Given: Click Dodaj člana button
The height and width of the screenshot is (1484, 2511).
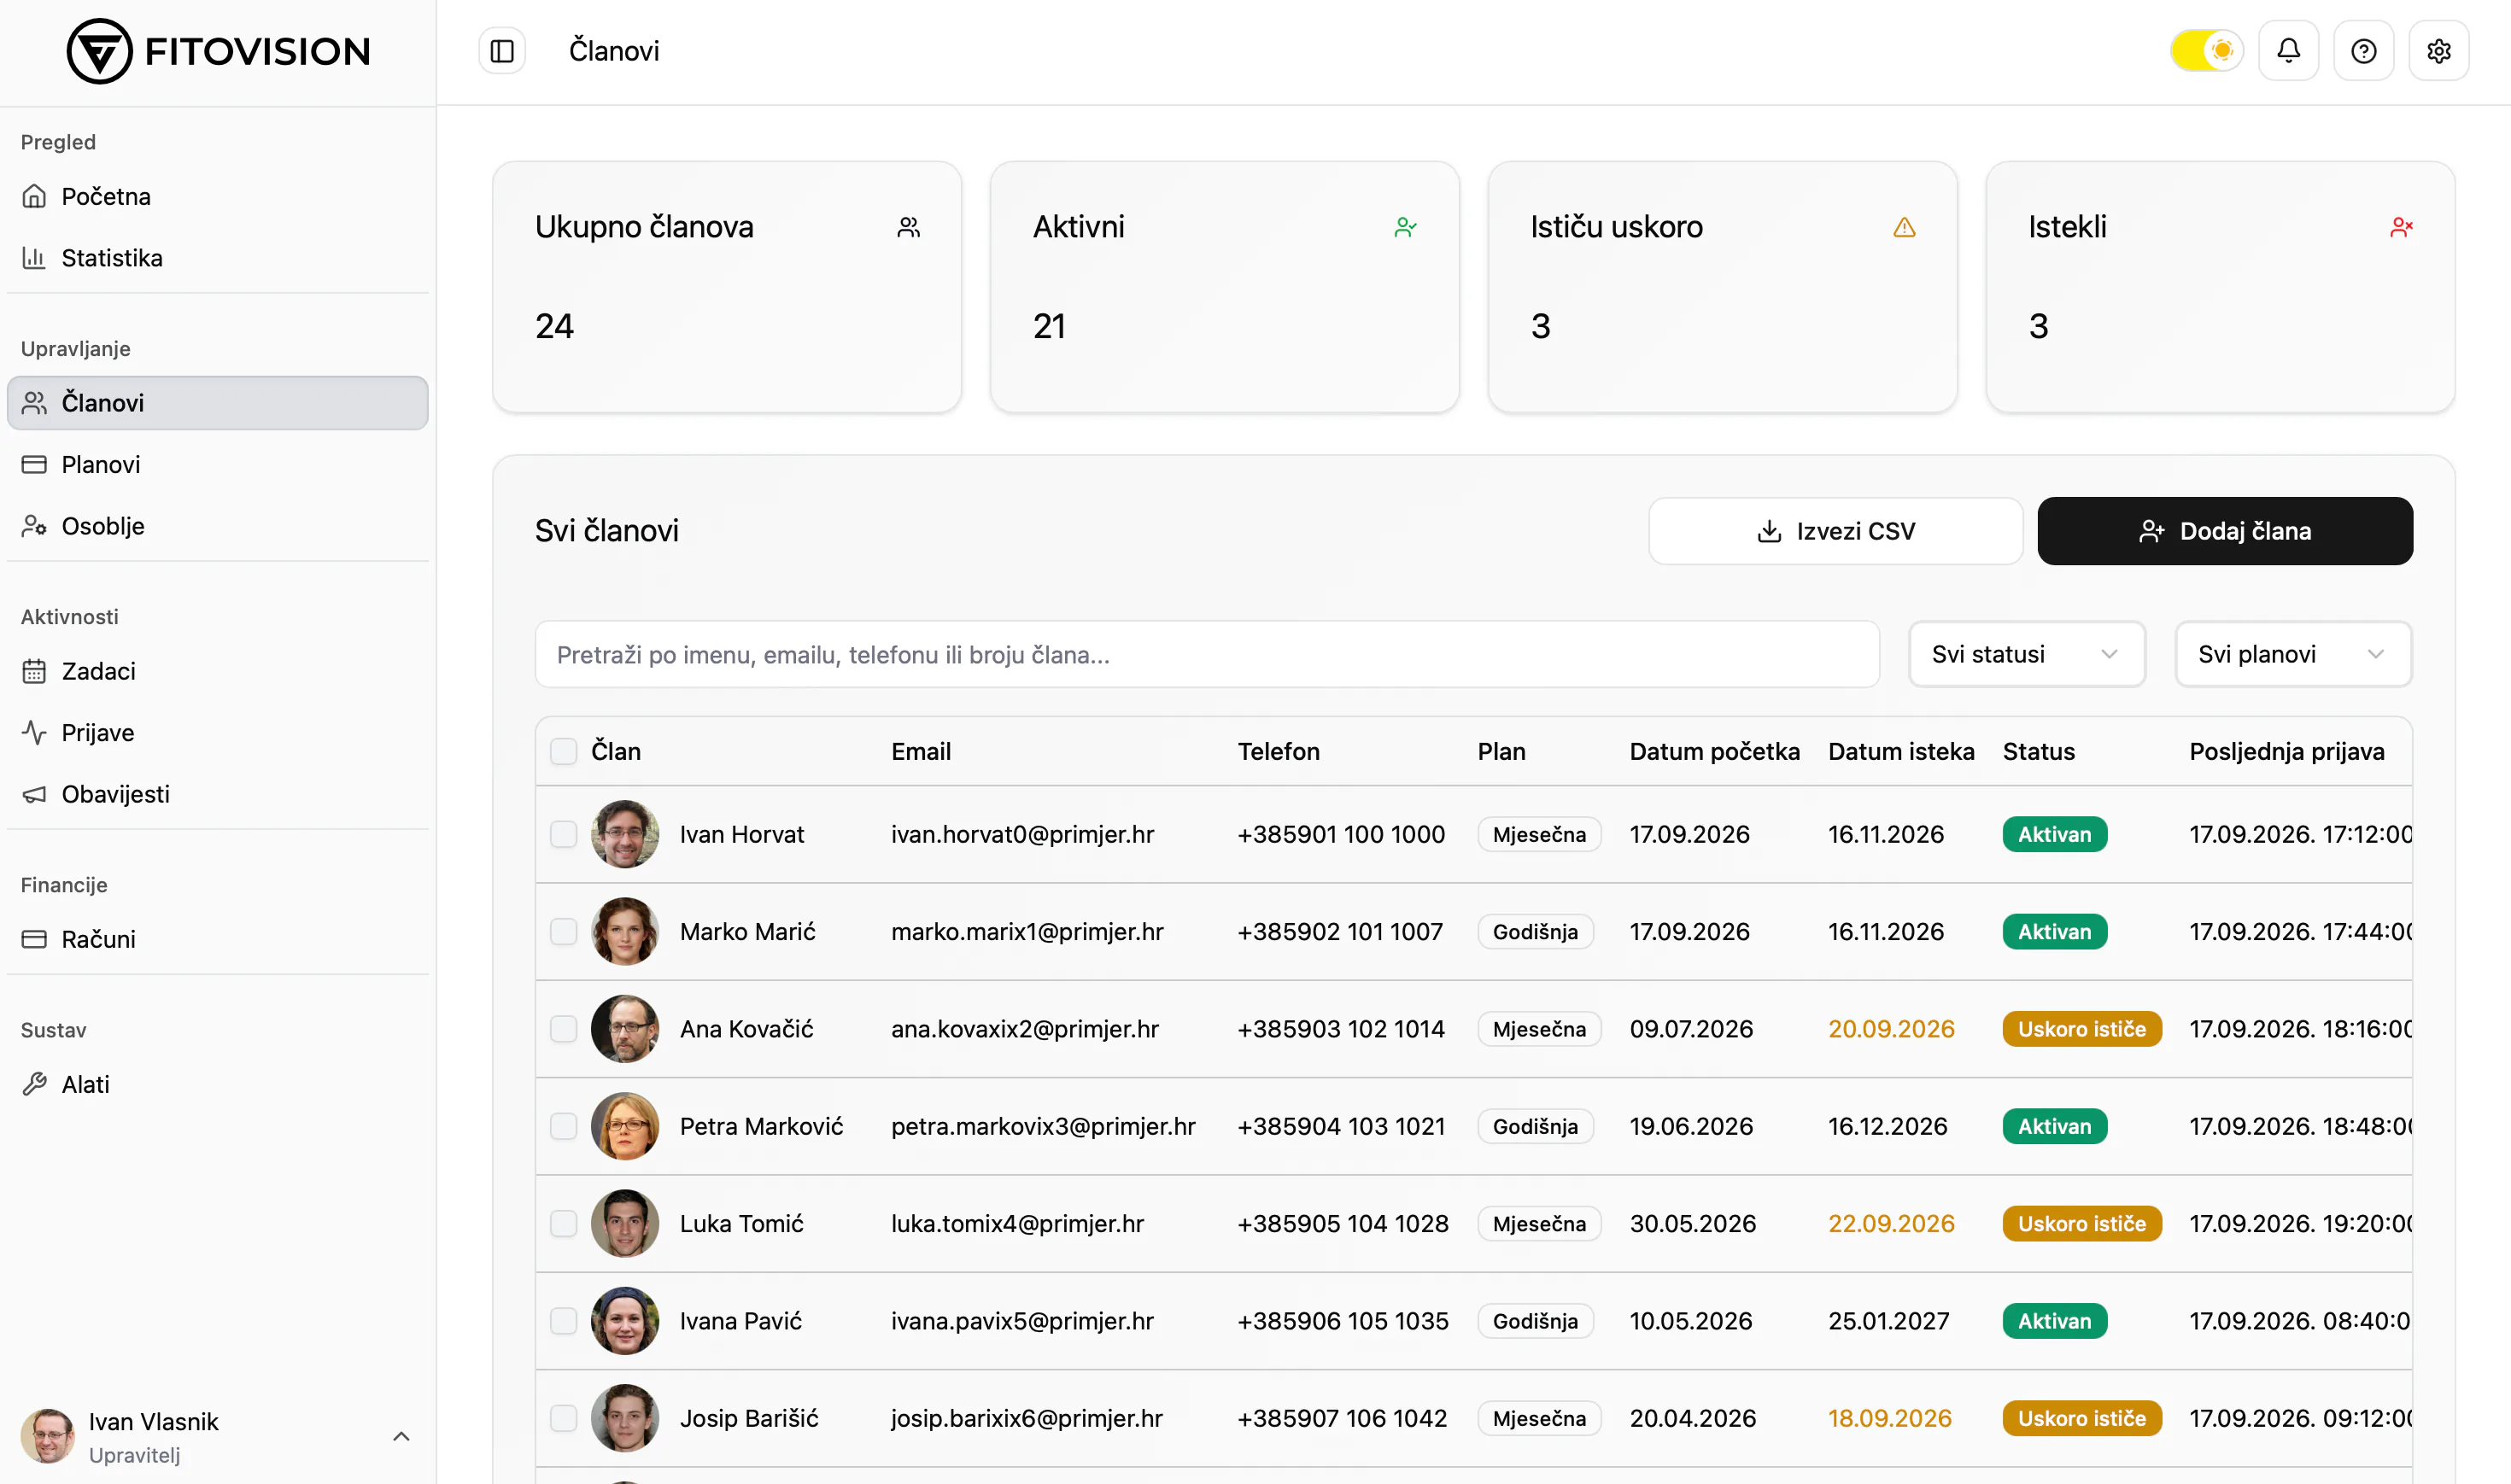Looking at the screenshot, I should click(2225, 531).
